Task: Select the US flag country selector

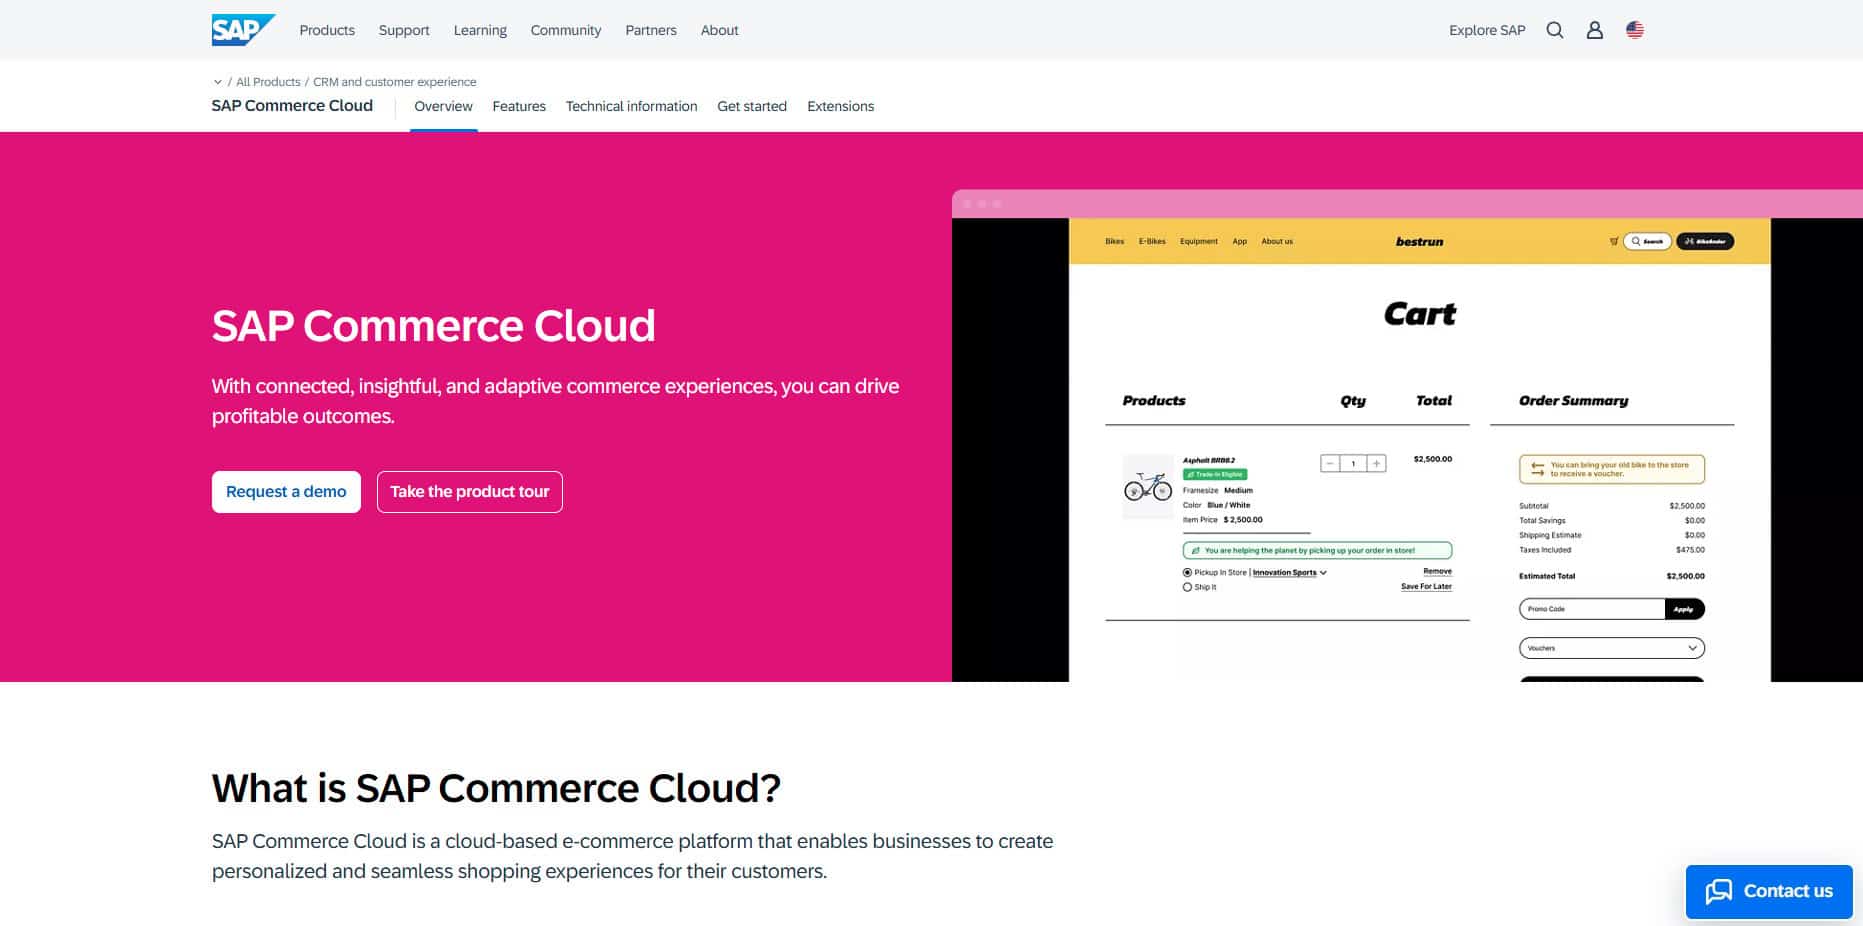Action: pyautogui.click(x=1635, y=30)
